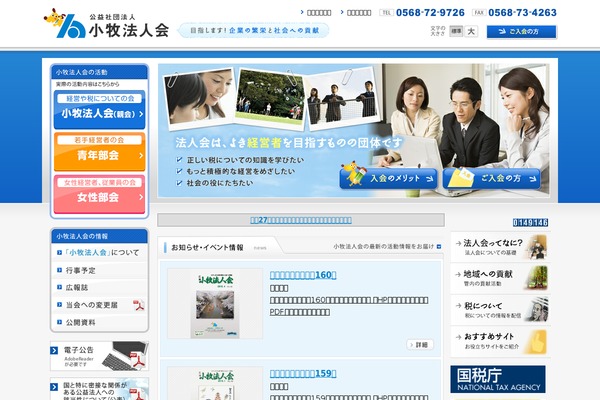The height and width of the screenshot is (400, 600).
Task: Open 広報誌 sidebar item
Action: (x=99, y=287)
